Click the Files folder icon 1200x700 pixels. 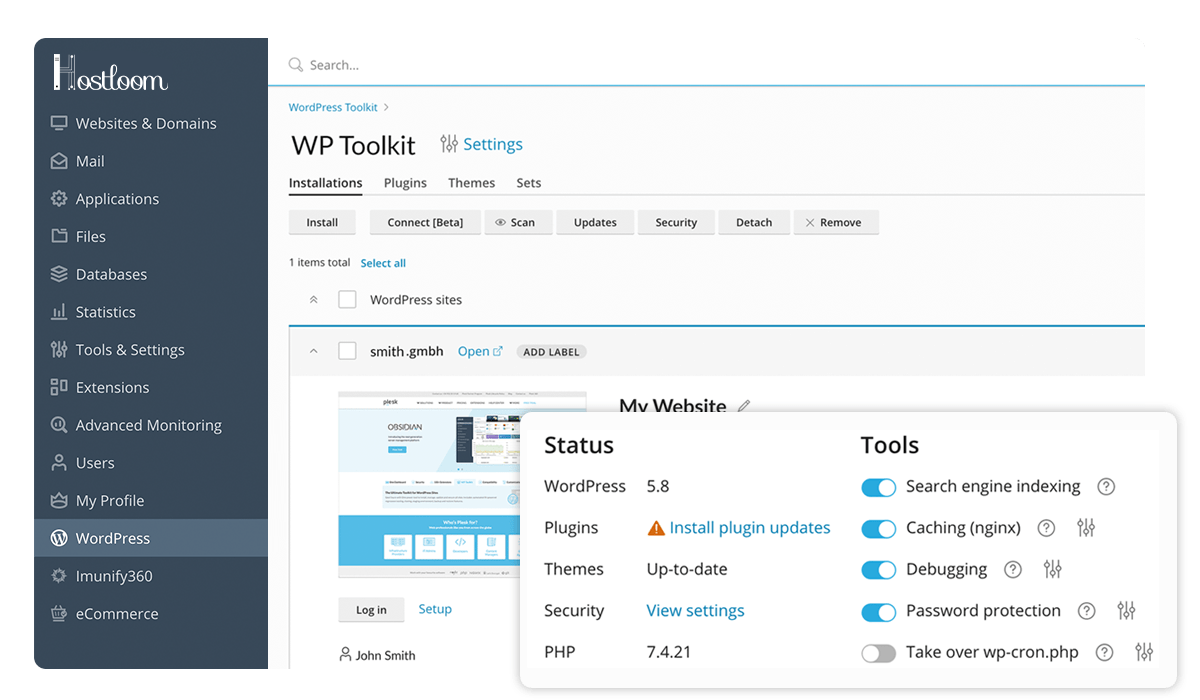tap(59, 236)
